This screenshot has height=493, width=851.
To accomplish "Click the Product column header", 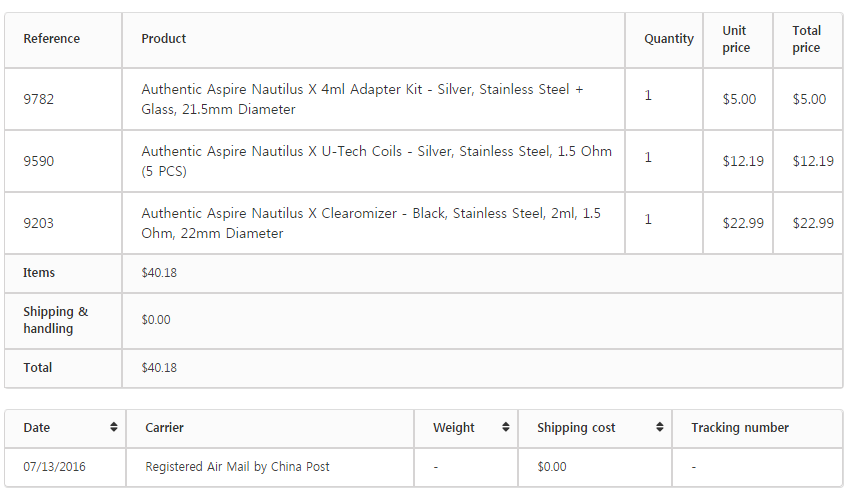I will point(164,39).
